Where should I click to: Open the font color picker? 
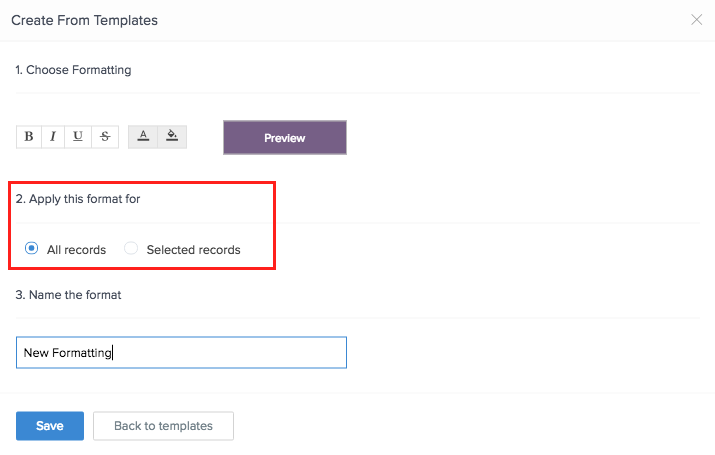click(144, 137)
